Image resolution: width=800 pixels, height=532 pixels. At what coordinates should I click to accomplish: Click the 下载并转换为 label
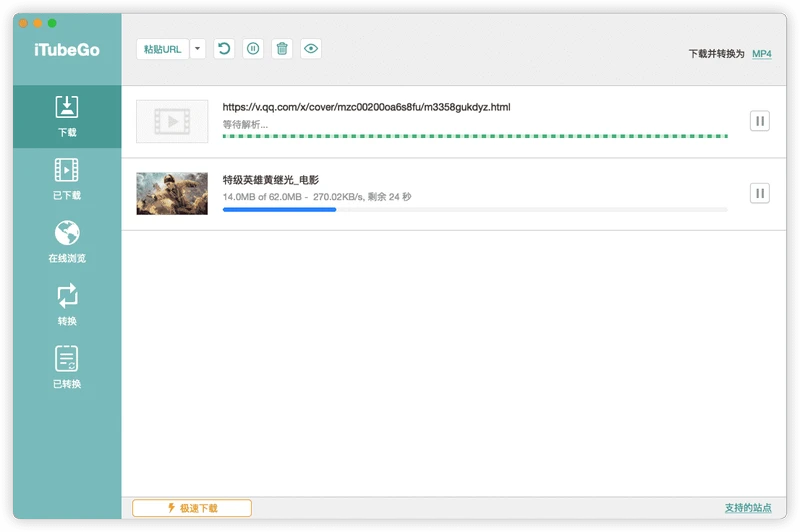(x=716, y=54)
